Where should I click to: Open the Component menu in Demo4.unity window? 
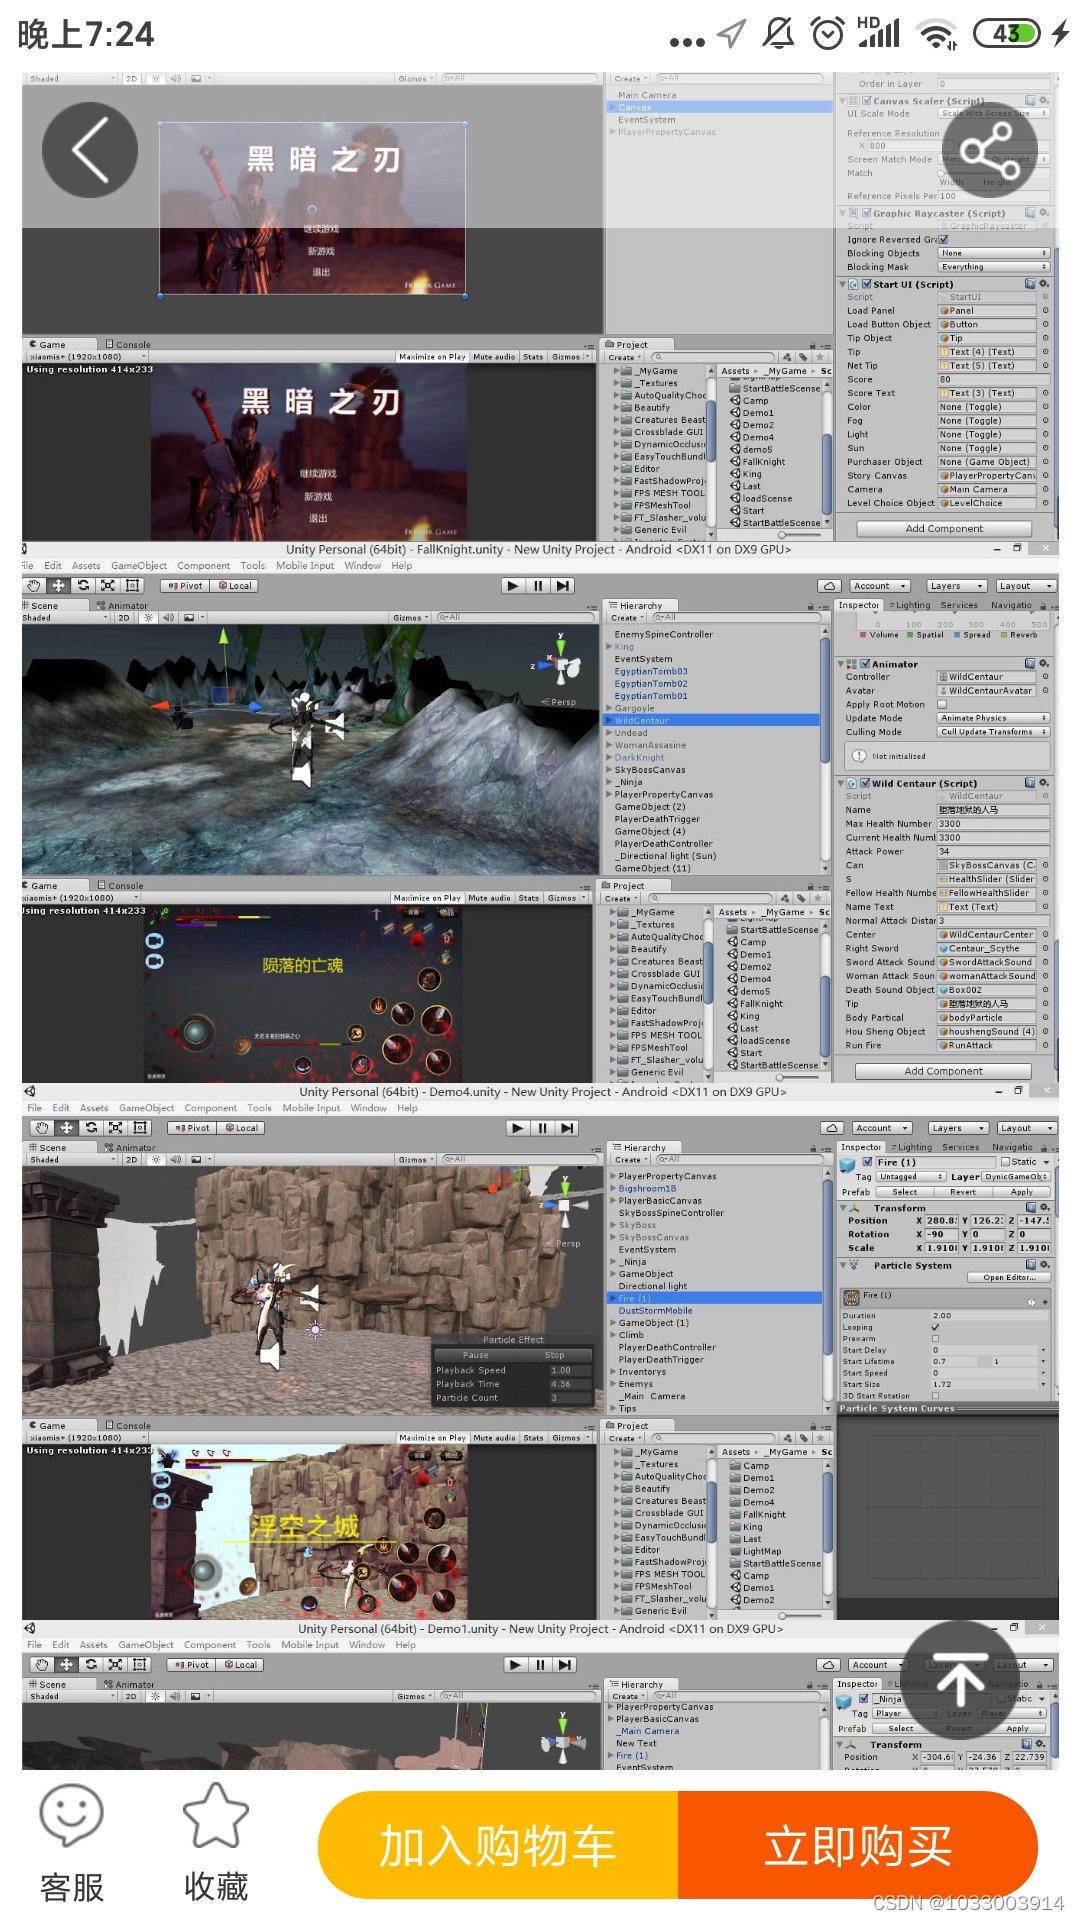click(x=210, y=1108)
